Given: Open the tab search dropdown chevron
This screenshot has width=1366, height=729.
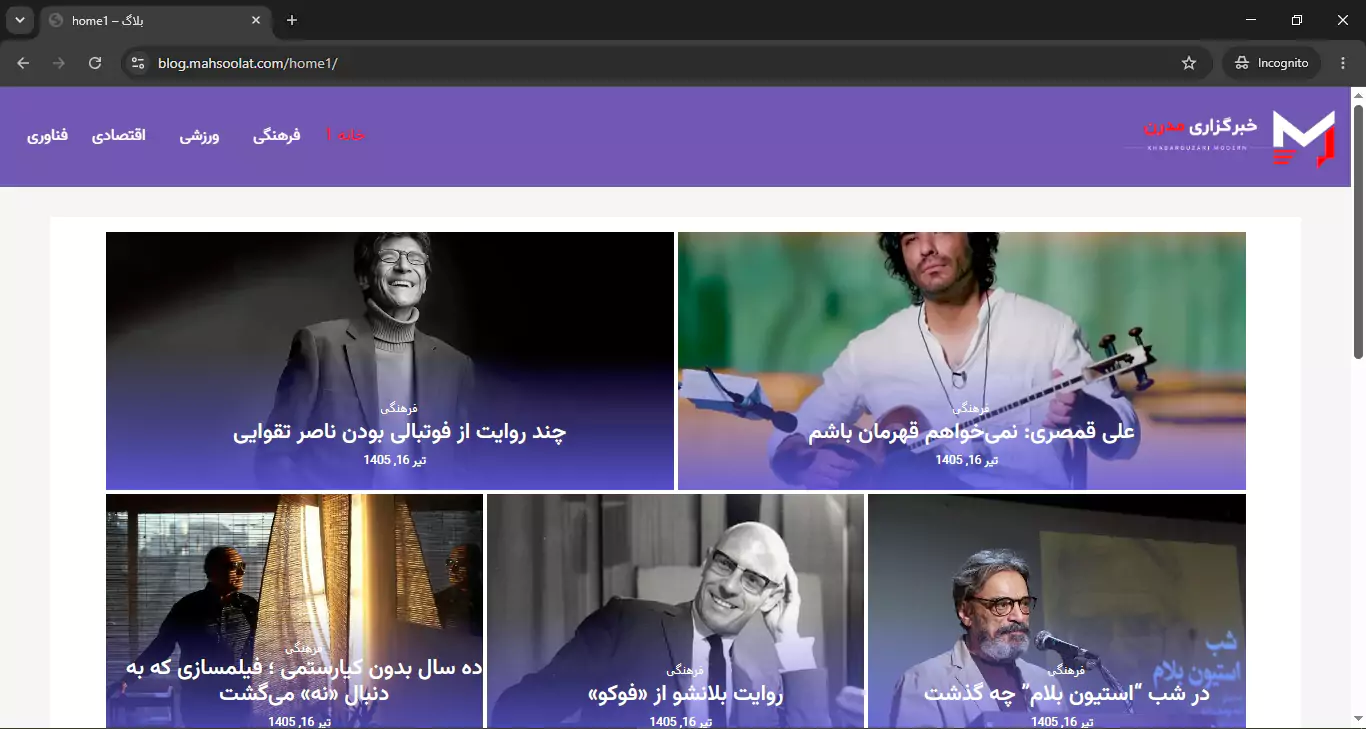Looking at the screenshot, I should [19, 20].
